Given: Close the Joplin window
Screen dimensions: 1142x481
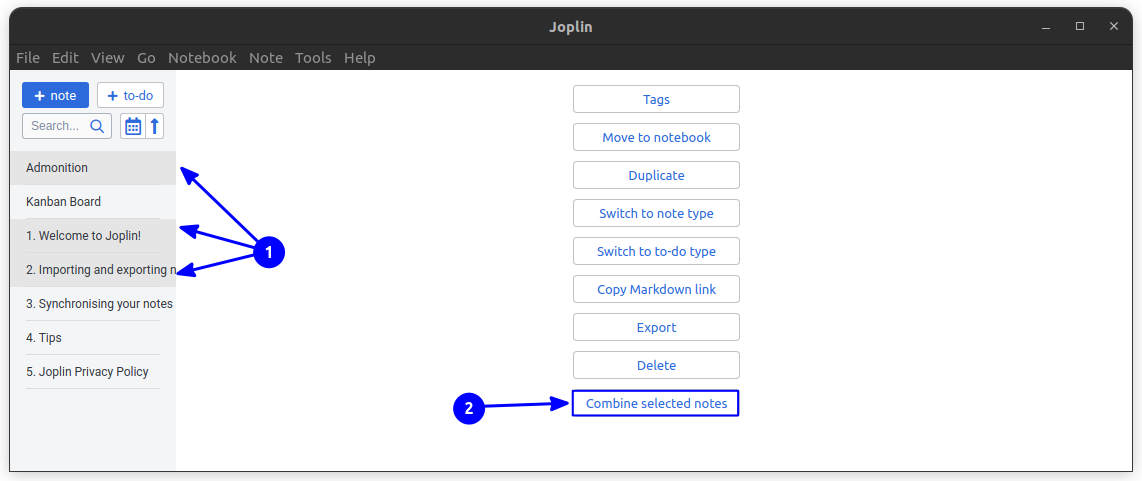Looking at the screenshot, I should [1114, 26].
